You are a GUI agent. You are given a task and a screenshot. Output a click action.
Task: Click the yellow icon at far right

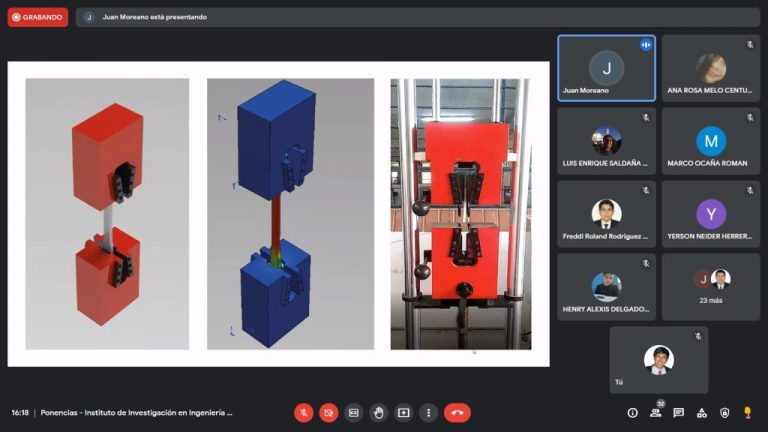pos(748,412)
